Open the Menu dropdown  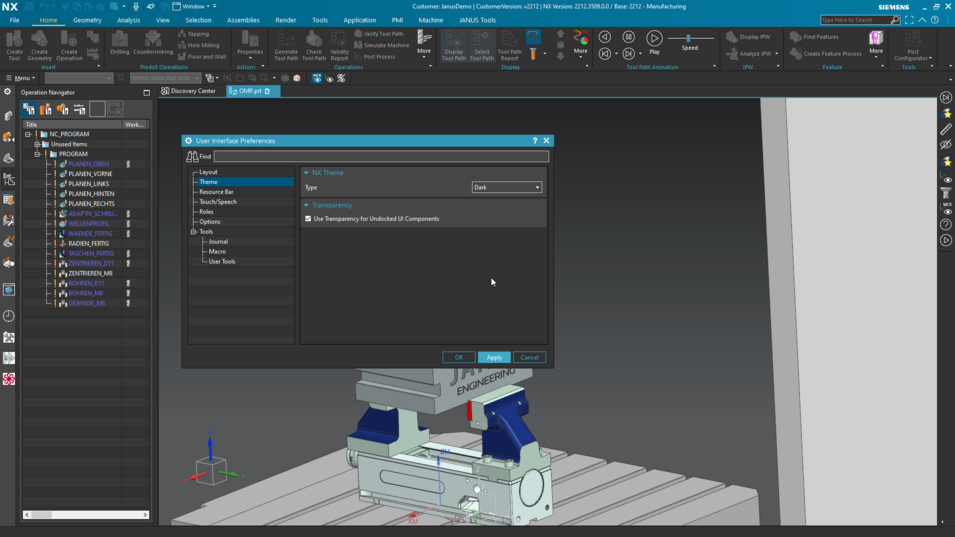click(21, 78)
